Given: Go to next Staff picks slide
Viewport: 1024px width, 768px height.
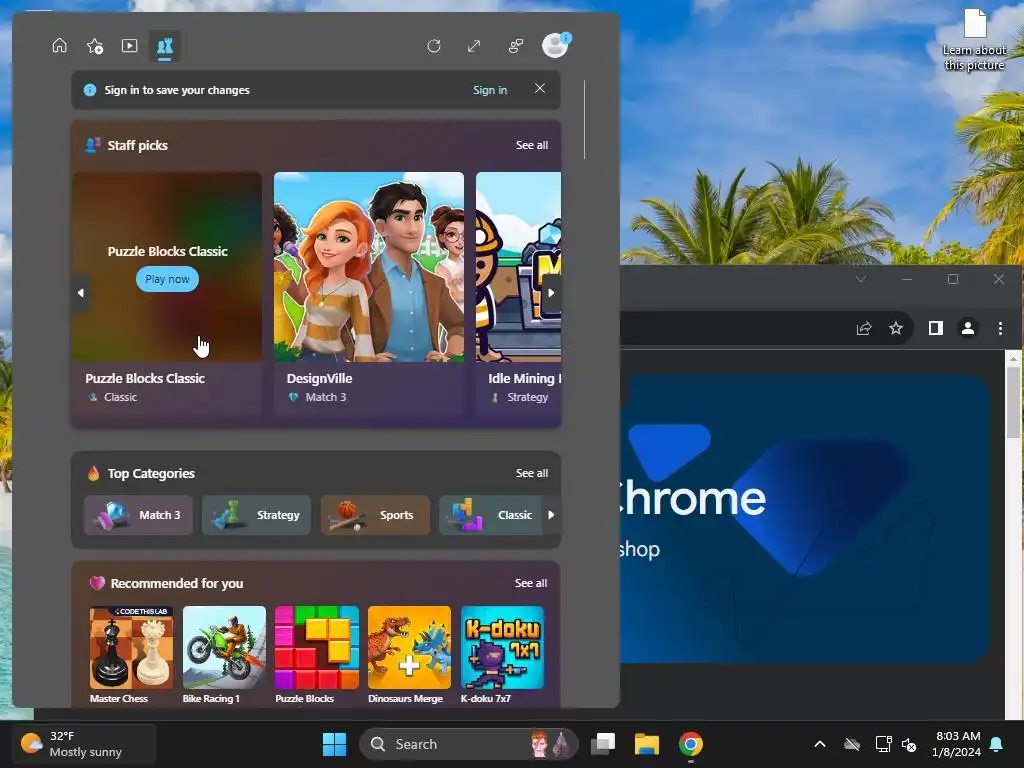Looking at the screenshot, I should click(551, 293).
